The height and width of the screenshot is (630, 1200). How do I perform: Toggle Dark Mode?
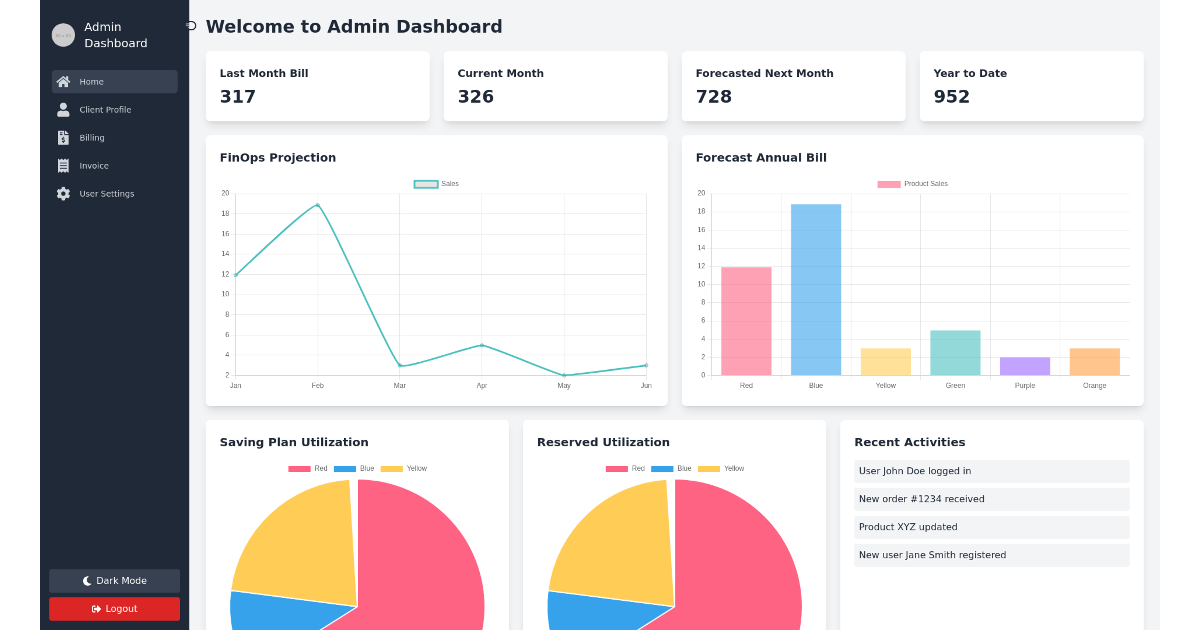114,581
